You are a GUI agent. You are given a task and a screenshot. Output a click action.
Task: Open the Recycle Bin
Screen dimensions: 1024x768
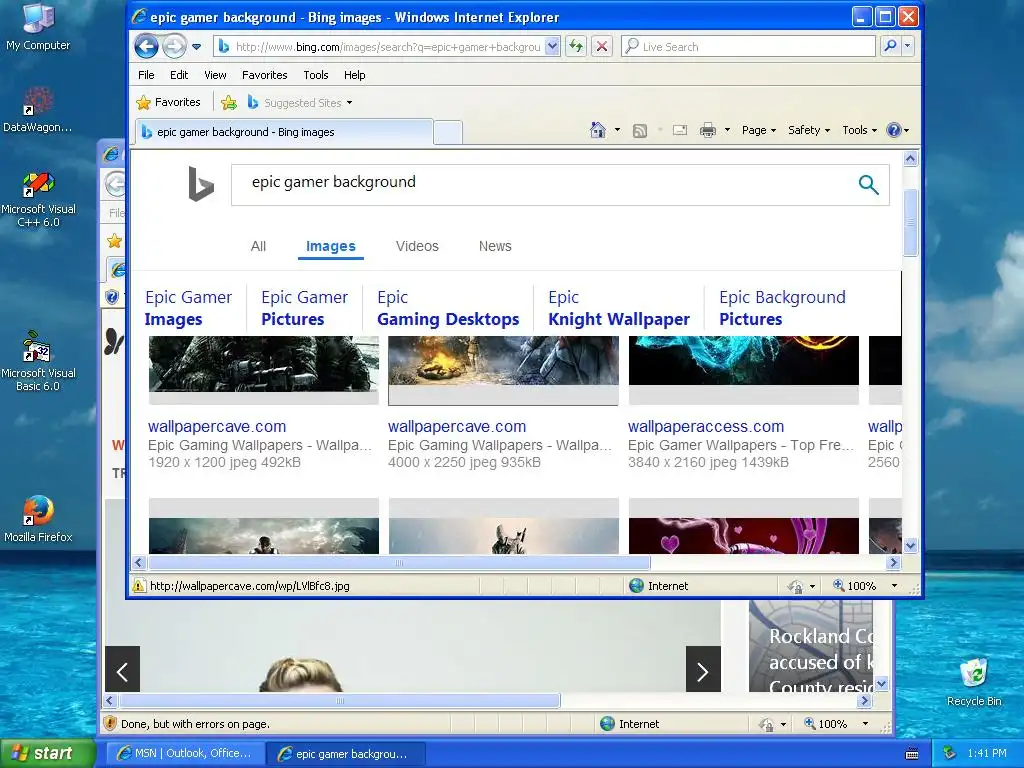point(974,682)
